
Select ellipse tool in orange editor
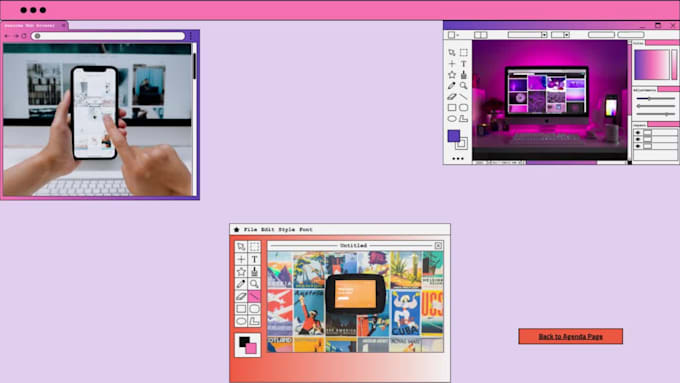tap(241, 321)
